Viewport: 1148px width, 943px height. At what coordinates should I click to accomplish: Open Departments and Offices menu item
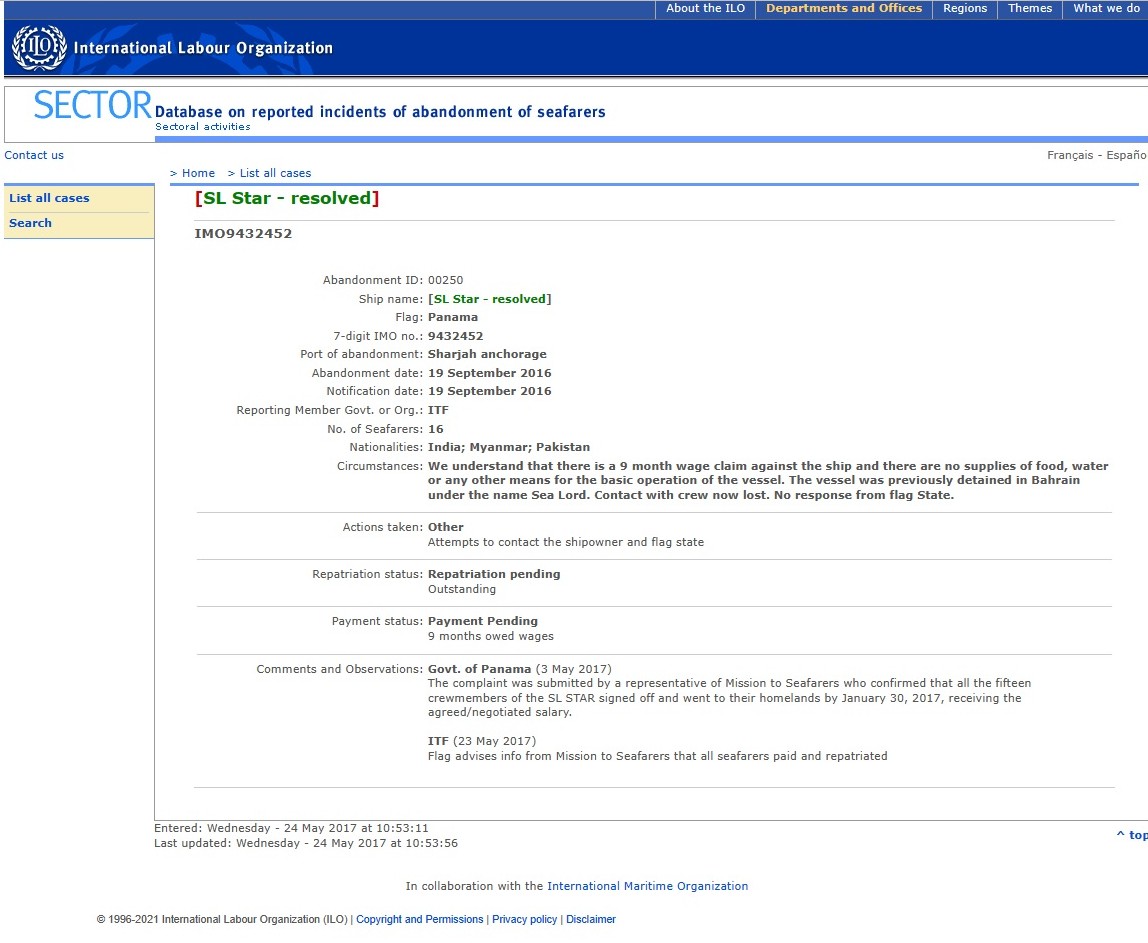tap(843, 9)
